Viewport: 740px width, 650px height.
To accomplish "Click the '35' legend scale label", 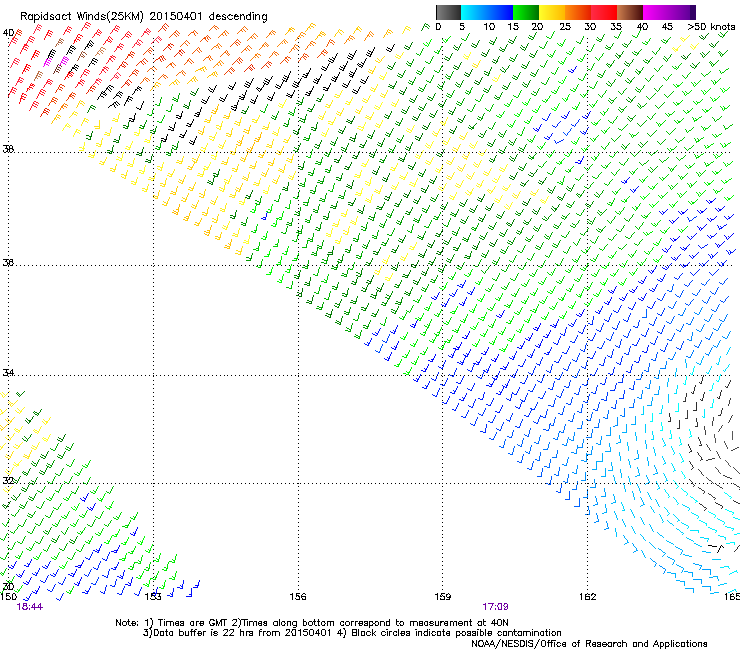I will click(x=616, y=26).
